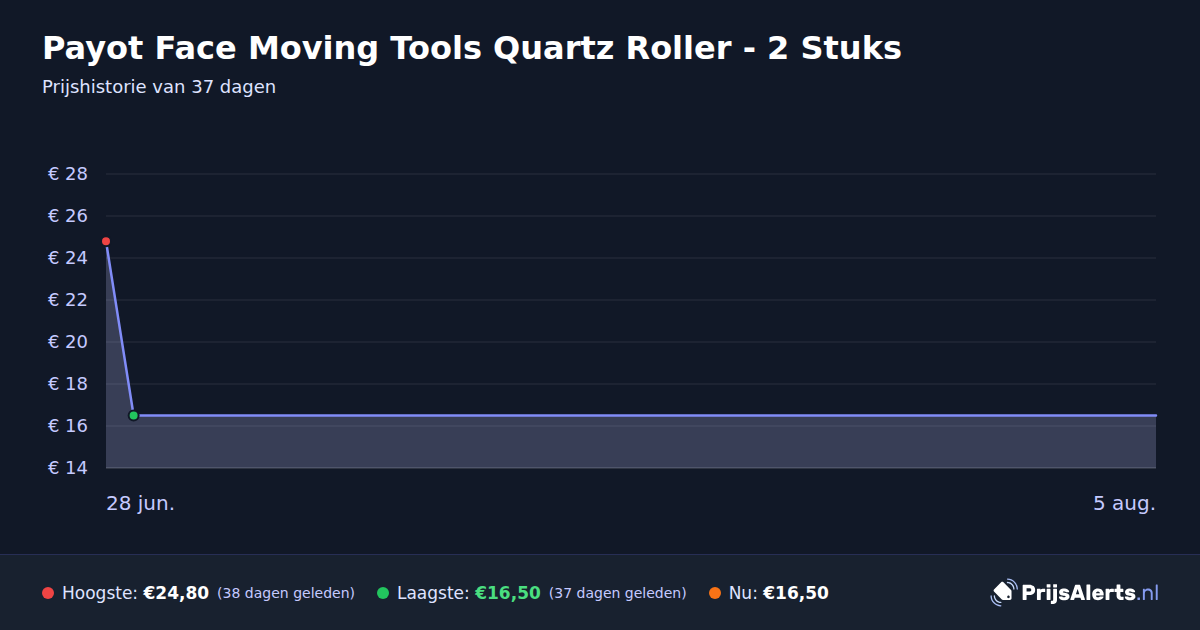This screenshot has width=1200, height=630.
Task: Click the flat blue price line
Action: click(645, 415)
